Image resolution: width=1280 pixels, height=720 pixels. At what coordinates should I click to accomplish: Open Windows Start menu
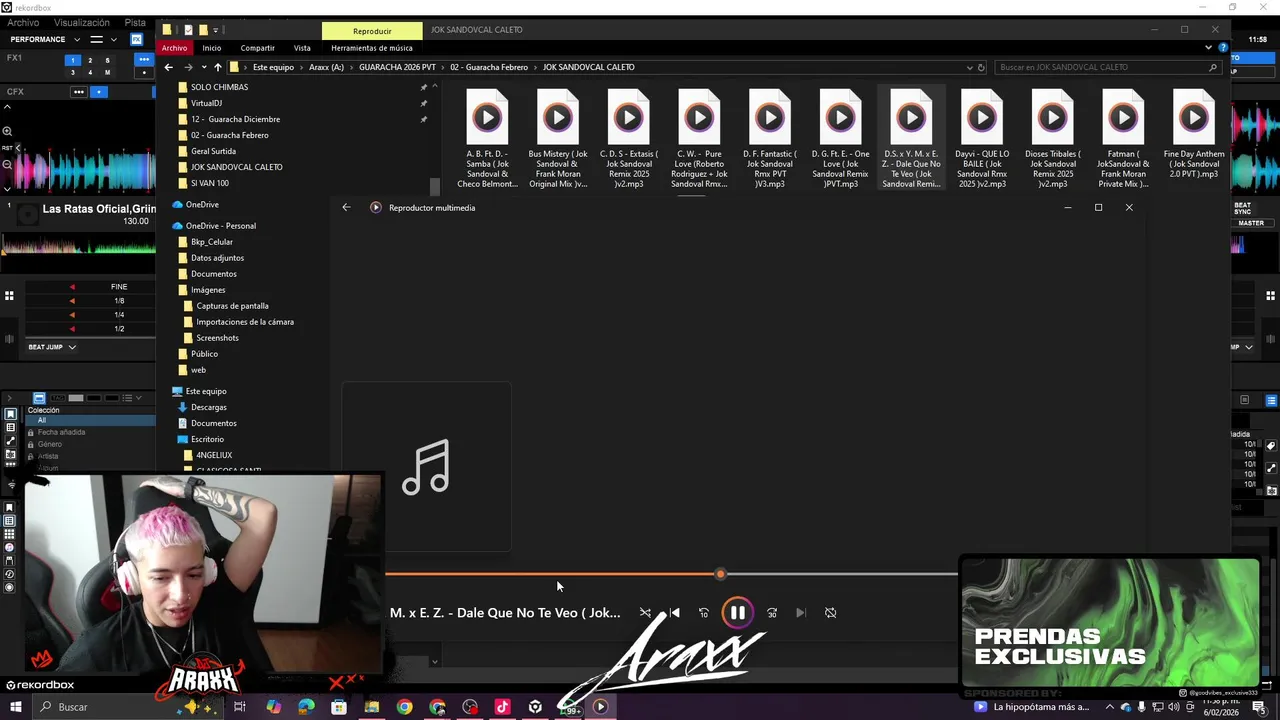(15, 707)
